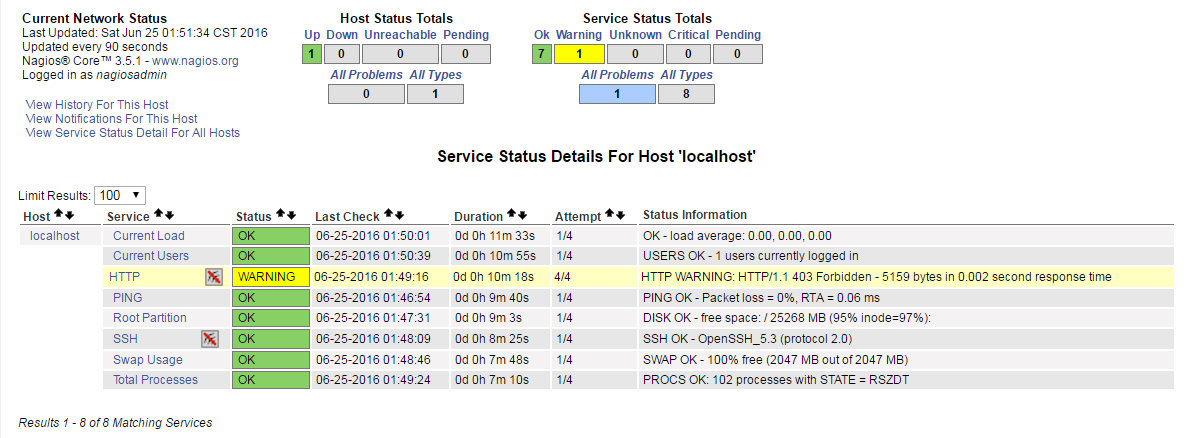
Task: Sort Status column ascending with up arrow
Action: point(280,215)
